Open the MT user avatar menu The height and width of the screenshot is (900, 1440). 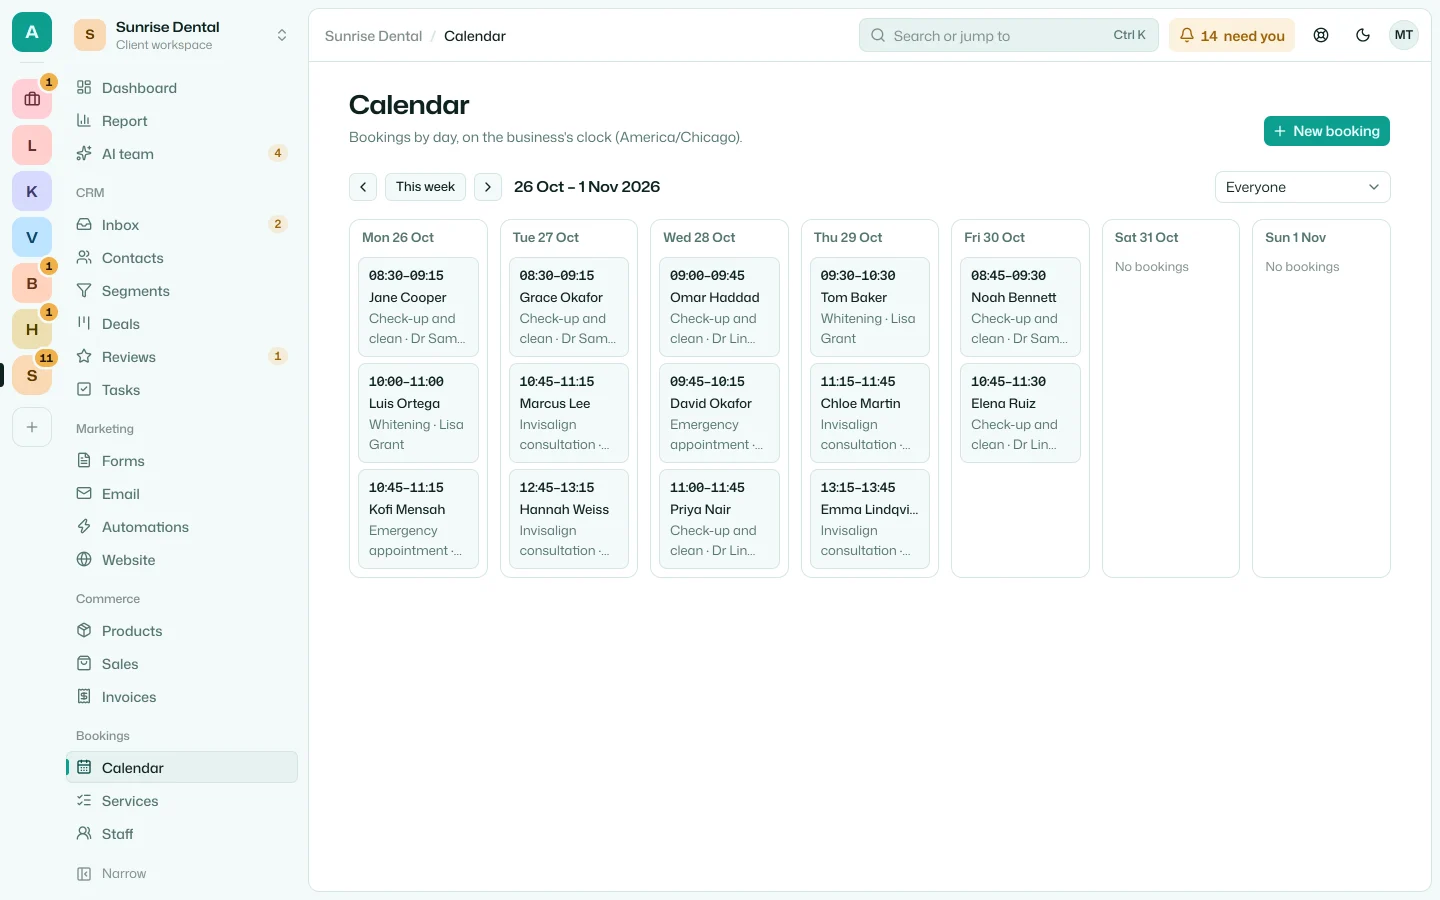(x=1404, y=35)
